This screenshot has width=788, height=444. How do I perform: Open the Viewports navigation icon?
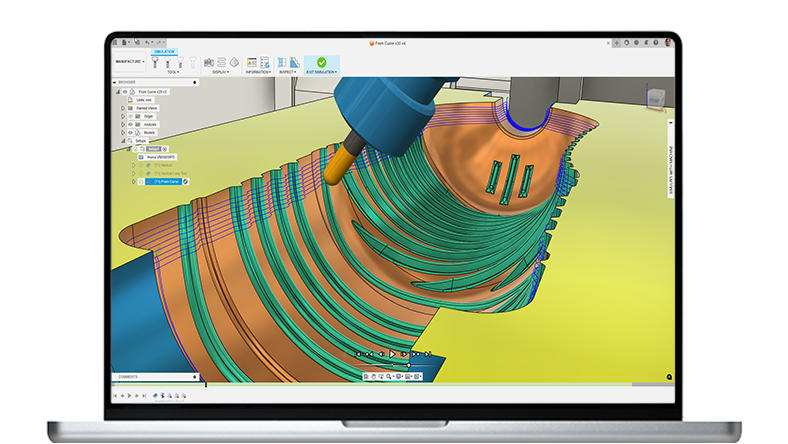pos(417,376)
